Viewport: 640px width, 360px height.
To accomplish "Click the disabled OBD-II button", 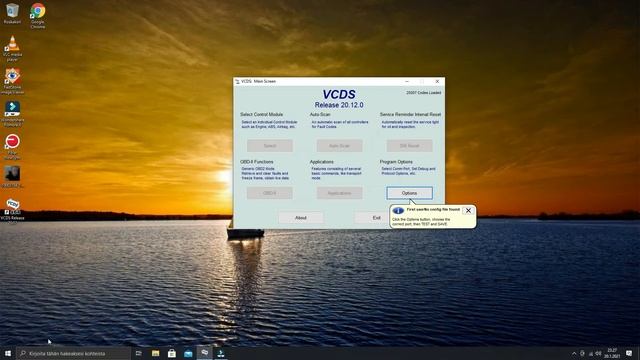I will pos(269,193).
